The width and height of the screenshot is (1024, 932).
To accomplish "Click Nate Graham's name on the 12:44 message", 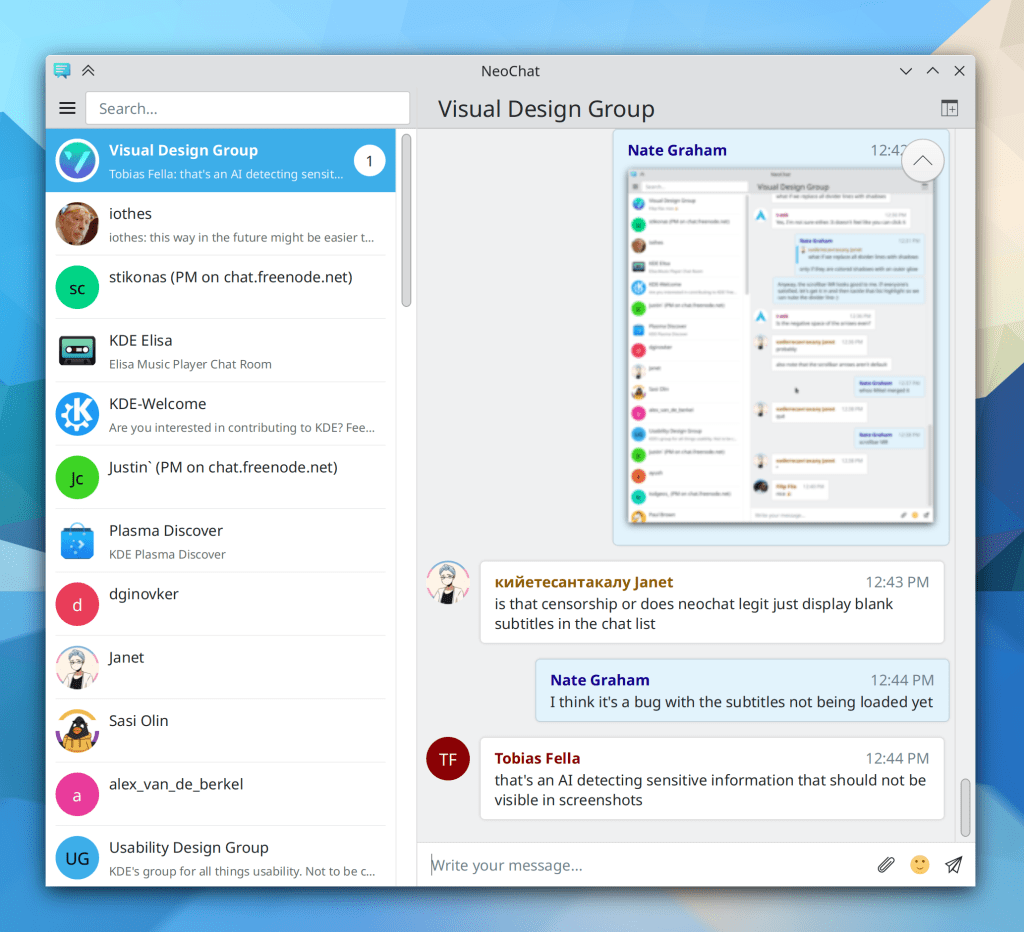I will coord(599,680).
